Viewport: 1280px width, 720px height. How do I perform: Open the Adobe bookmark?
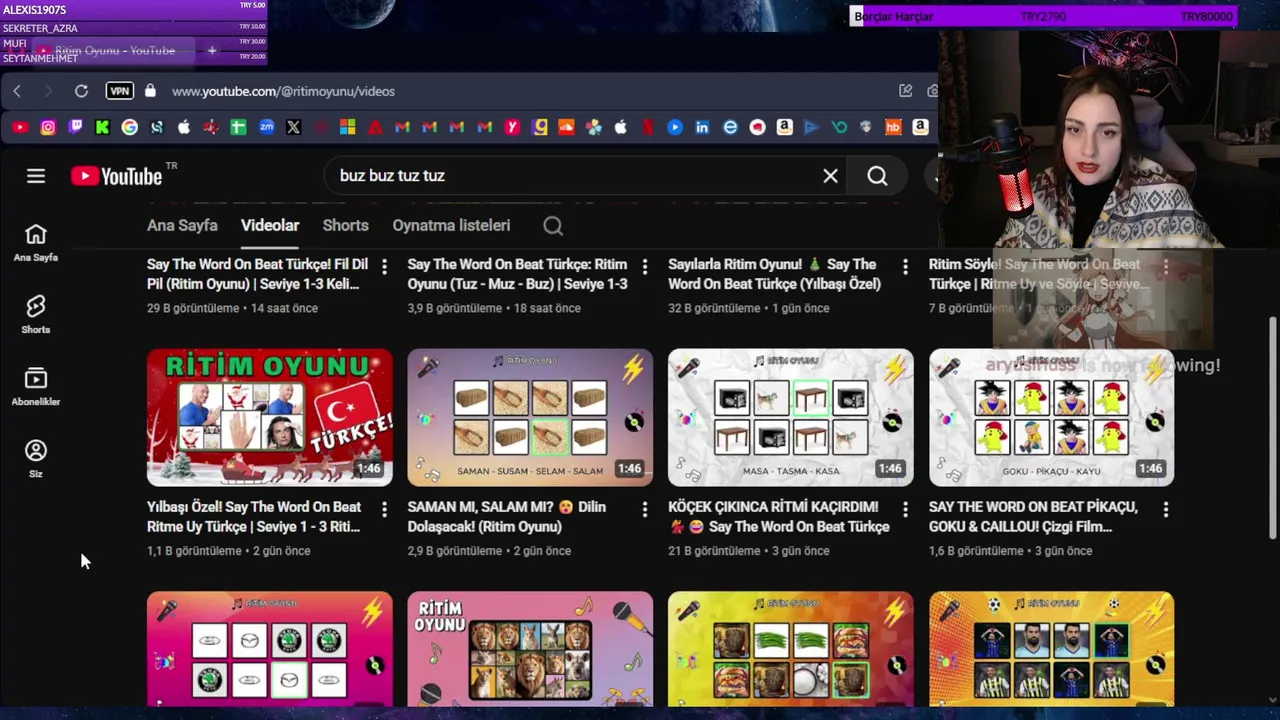[x=375, y=127]
